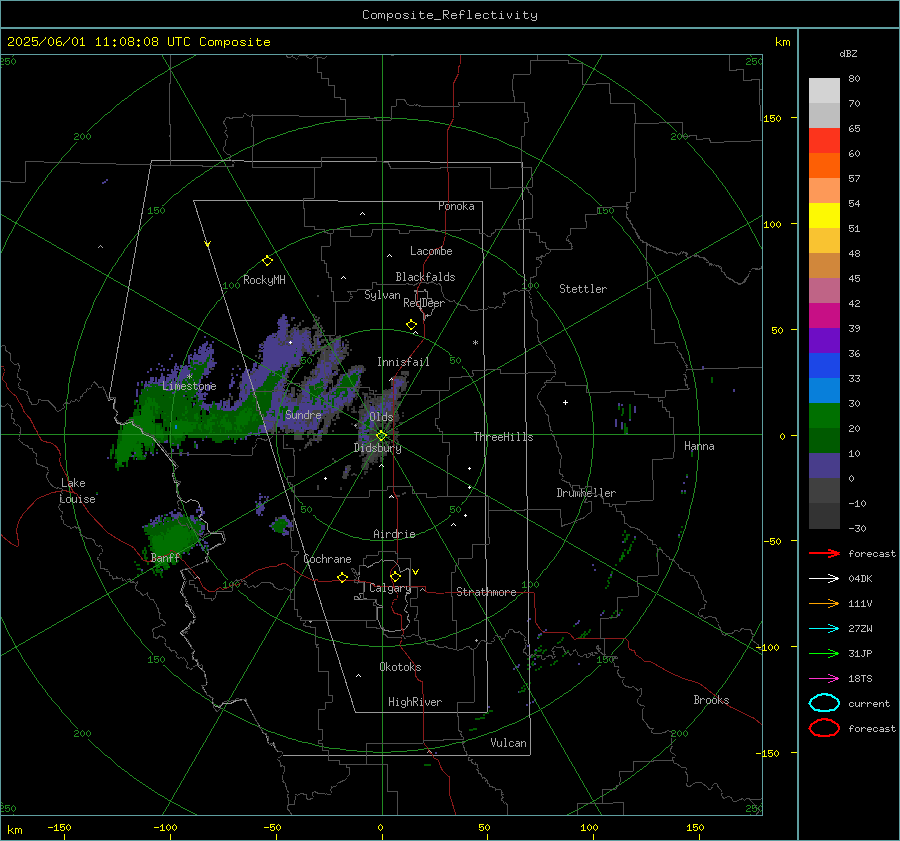
Task: Click the orange 111V arrow legend icon
Action: tap(824, 603)
